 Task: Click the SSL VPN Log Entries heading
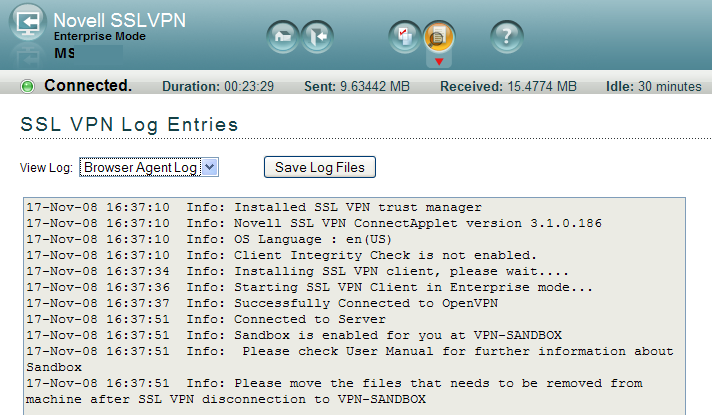(130, 125)
